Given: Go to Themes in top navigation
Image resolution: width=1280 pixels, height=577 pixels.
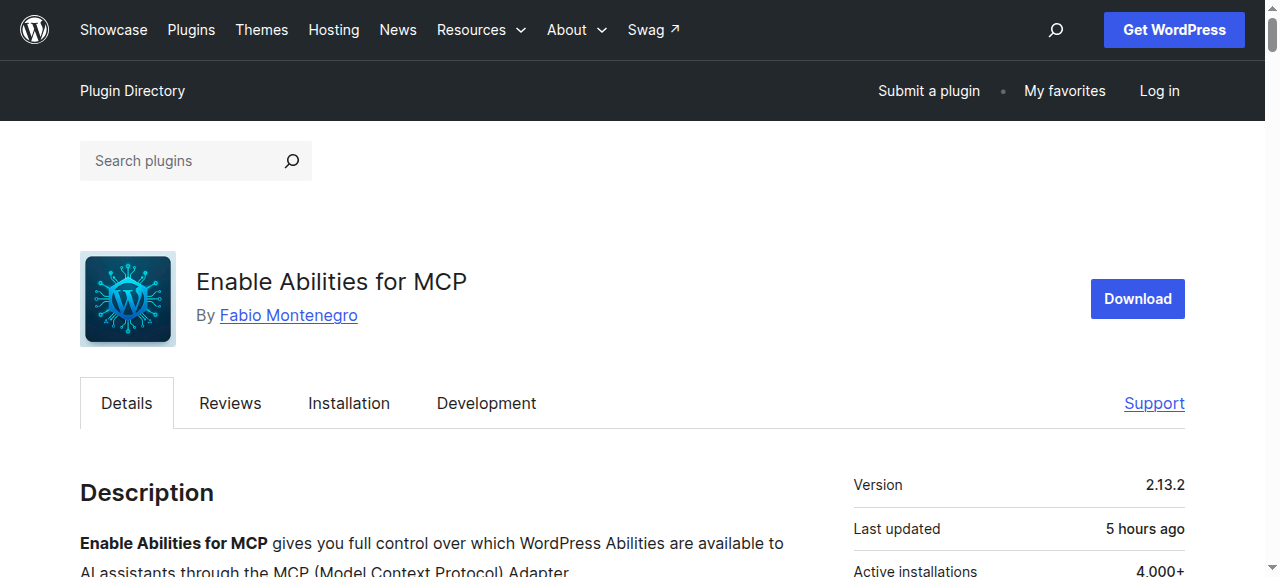Looking at the screenshot, I should pos(262,30).
